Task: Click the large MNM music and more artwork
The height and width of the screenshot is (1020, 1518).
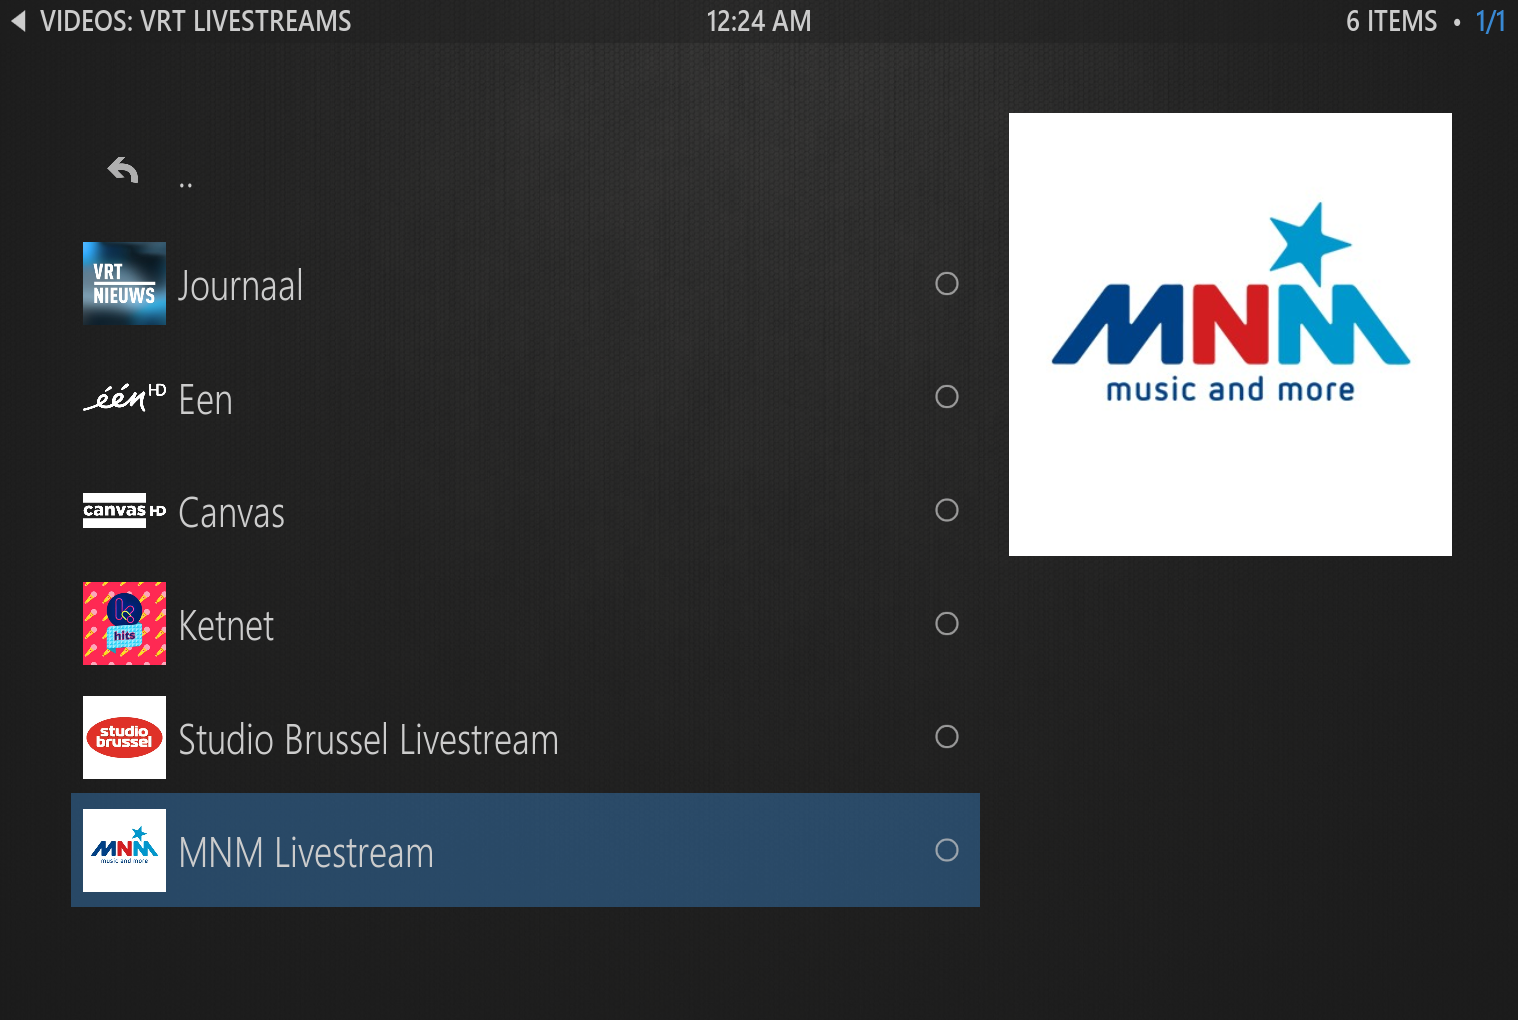Action: point(1230,334)
